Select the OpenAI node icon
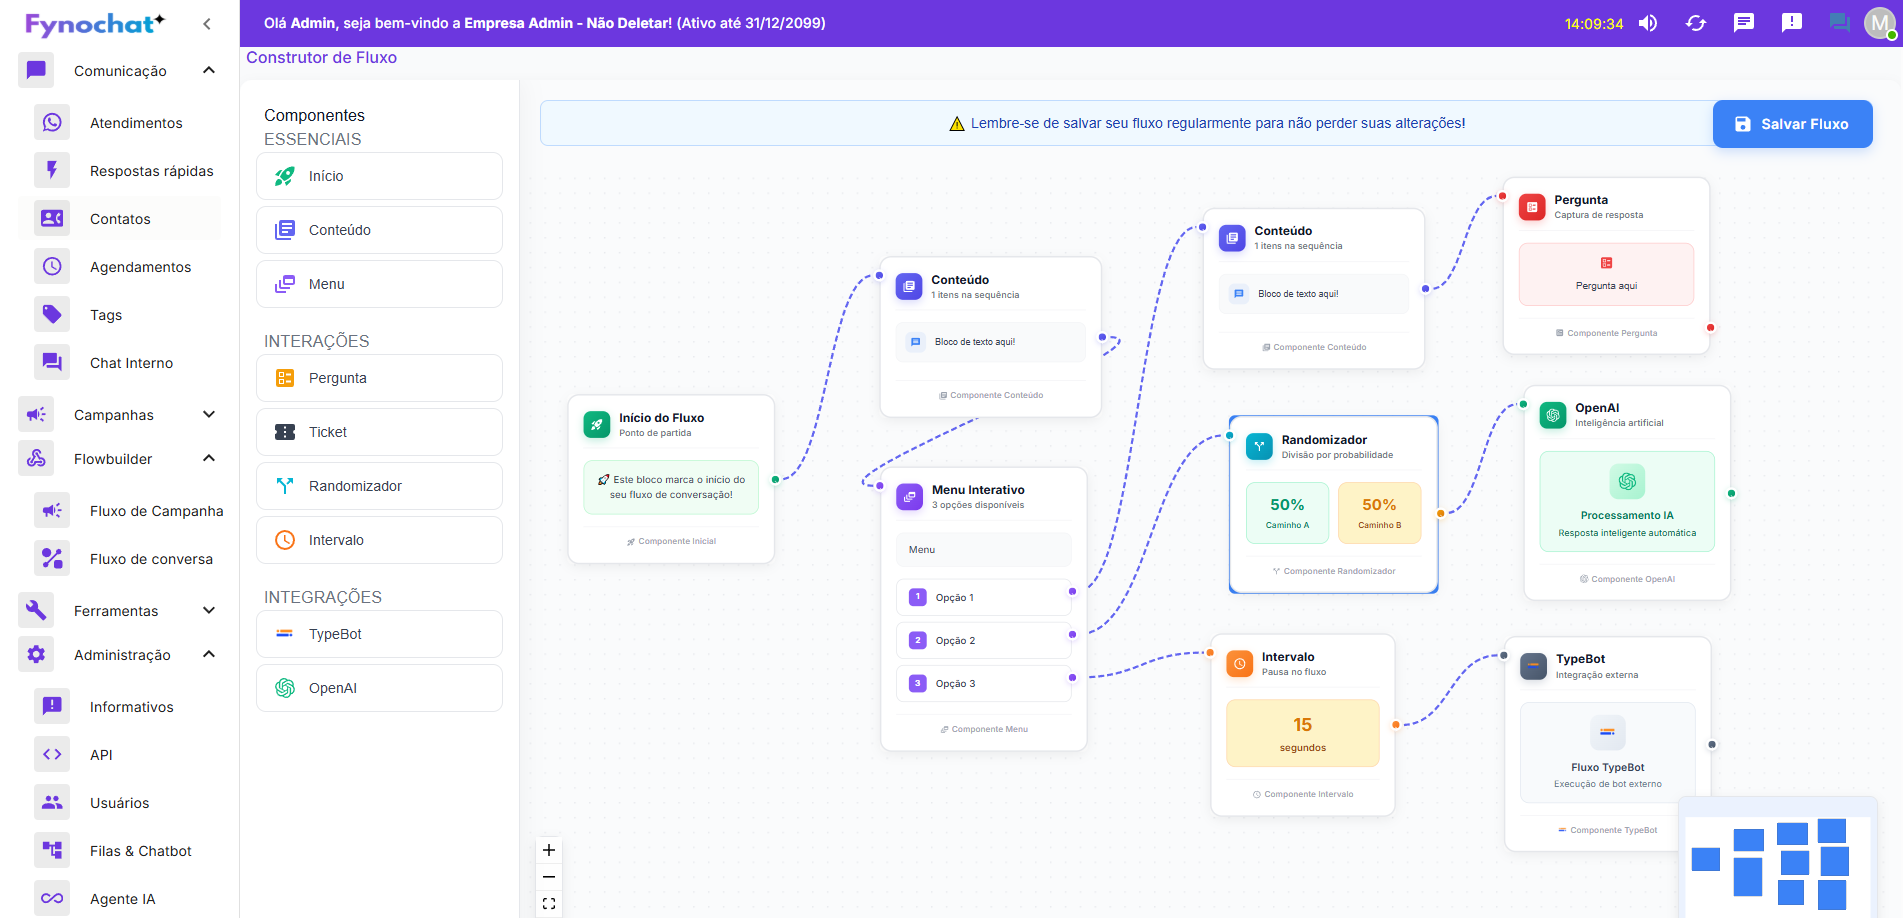This screenshot has width=1903, height=918. coord(1553,415)
